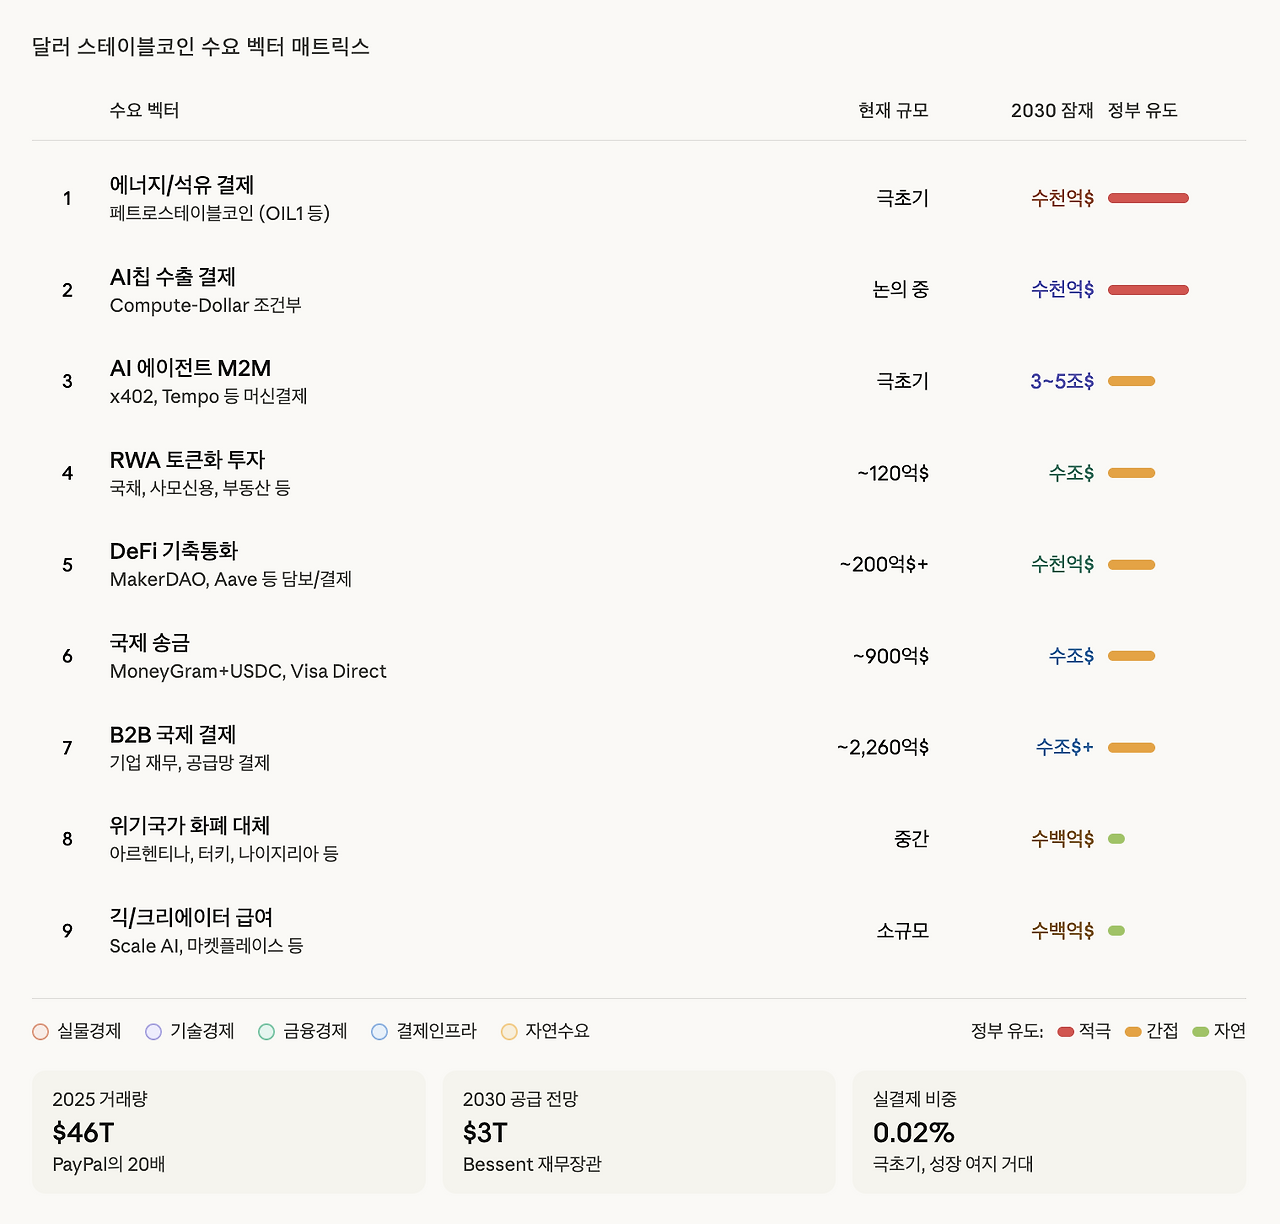The width and height of the screenshot is (1280, 1224).
Task: Click the 실물경제 legend circle
Action: 40,1031
